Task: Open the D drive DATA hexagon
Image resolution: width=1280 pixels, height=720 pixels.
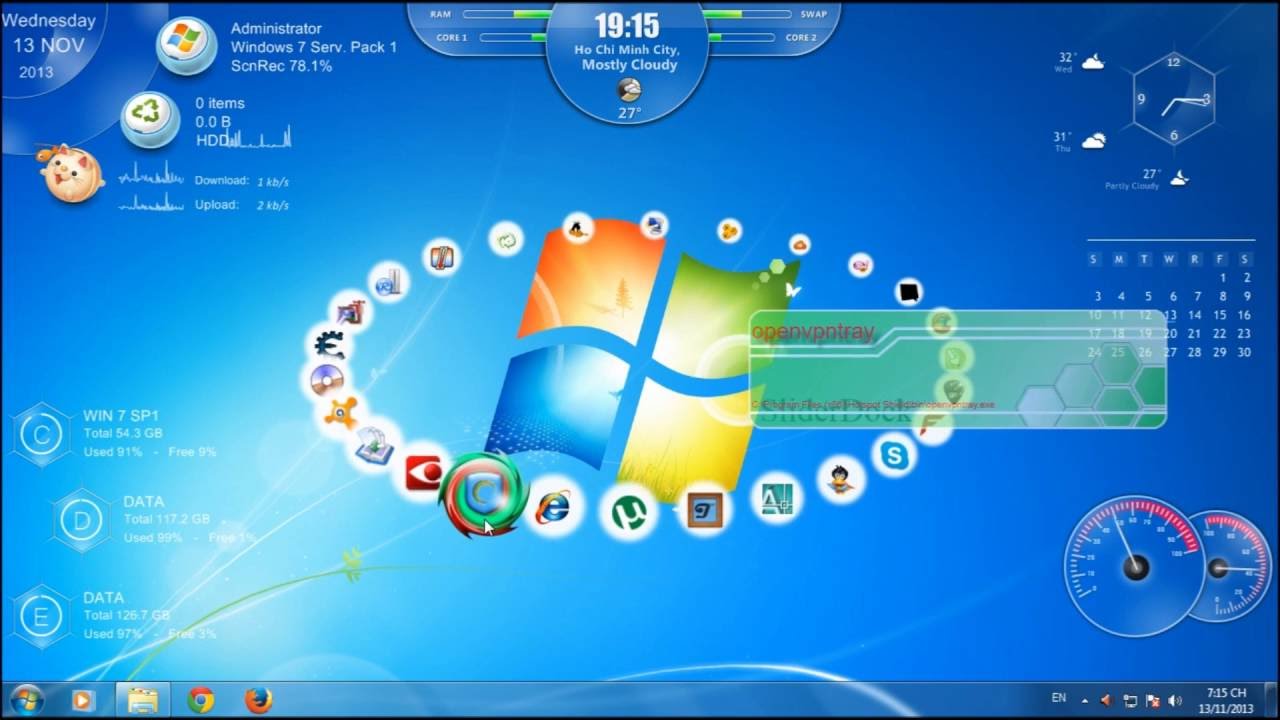Action: [81, 520]
